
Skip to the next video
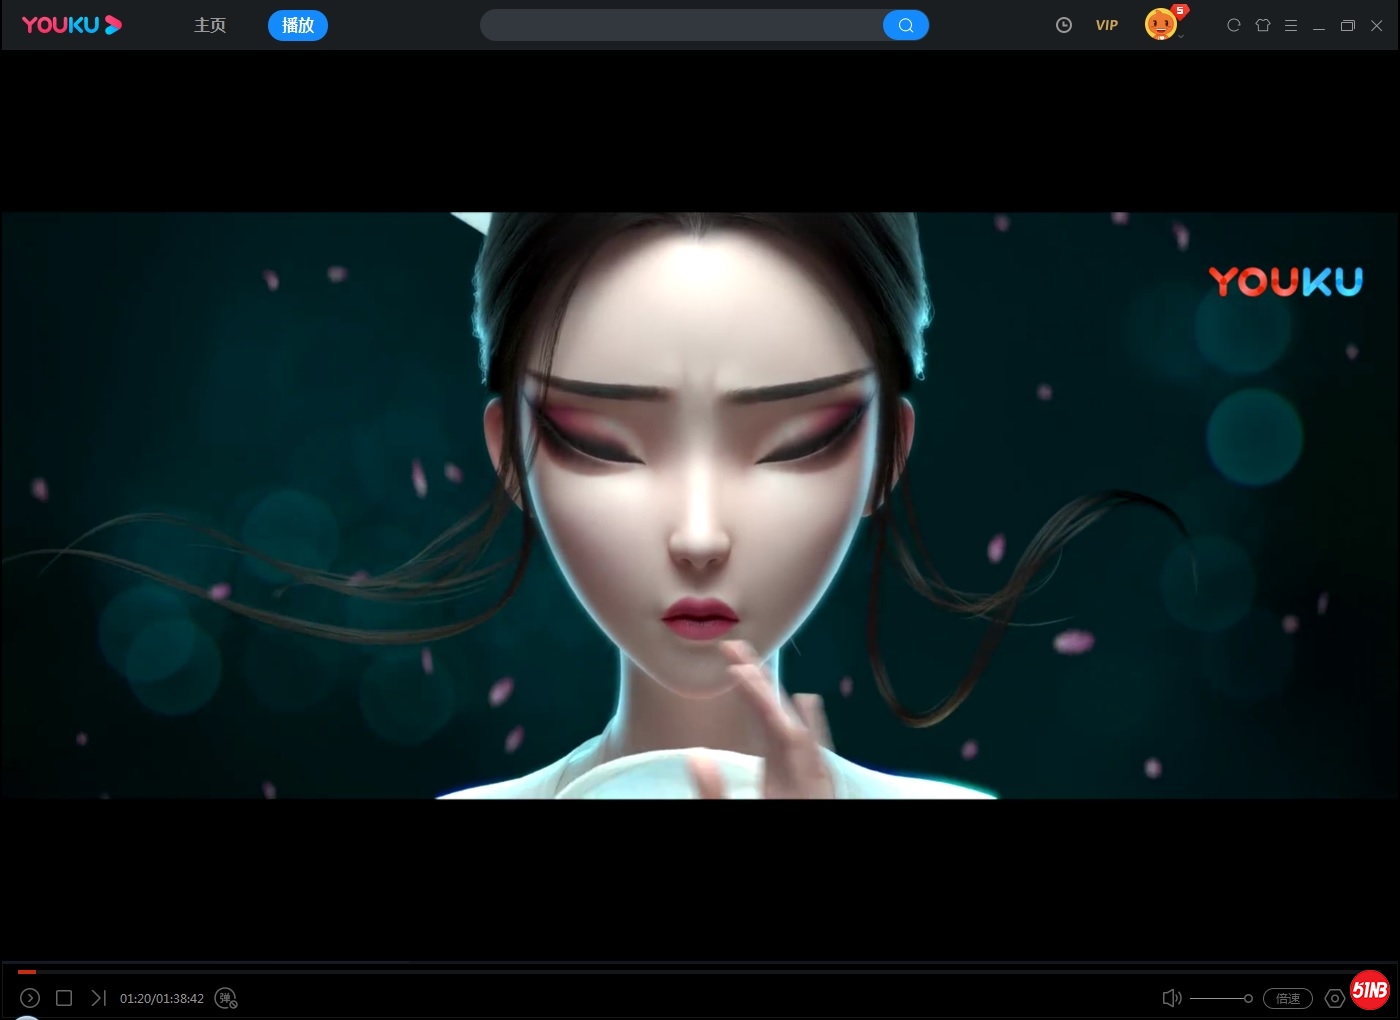(x=98, y=998)
